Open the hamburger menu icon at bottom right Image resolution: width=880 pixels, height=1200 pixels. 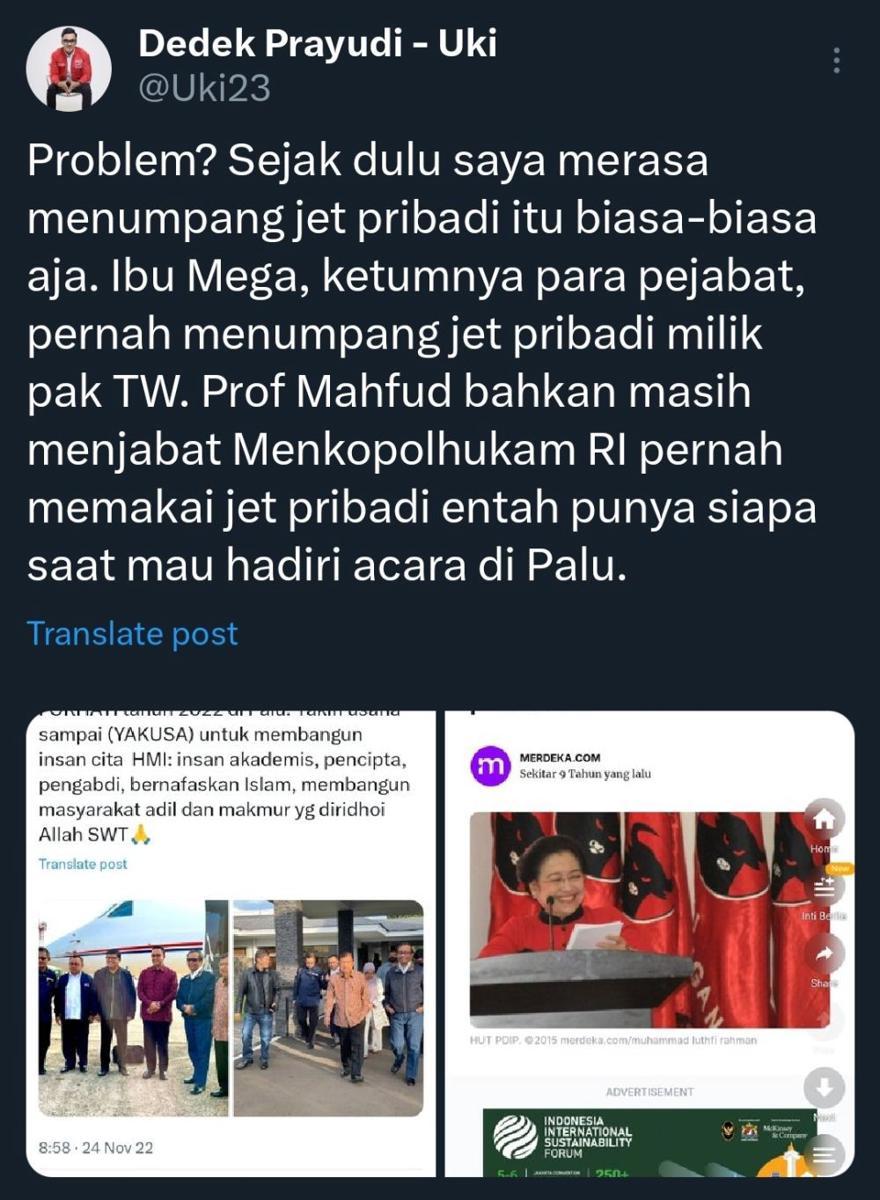(824, 1155)
